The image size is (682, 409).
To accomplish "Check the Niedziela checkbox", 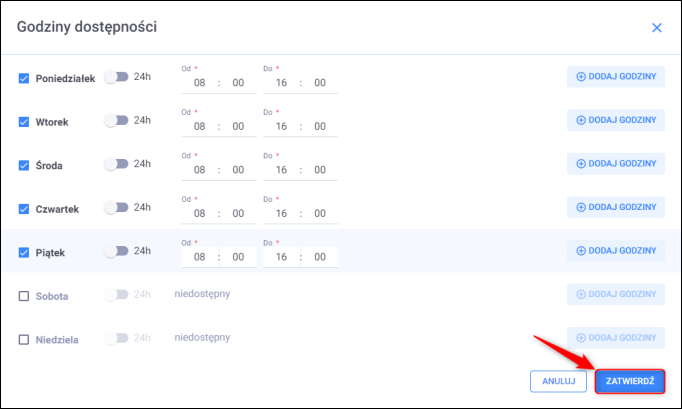I will (x=24, y=339).
